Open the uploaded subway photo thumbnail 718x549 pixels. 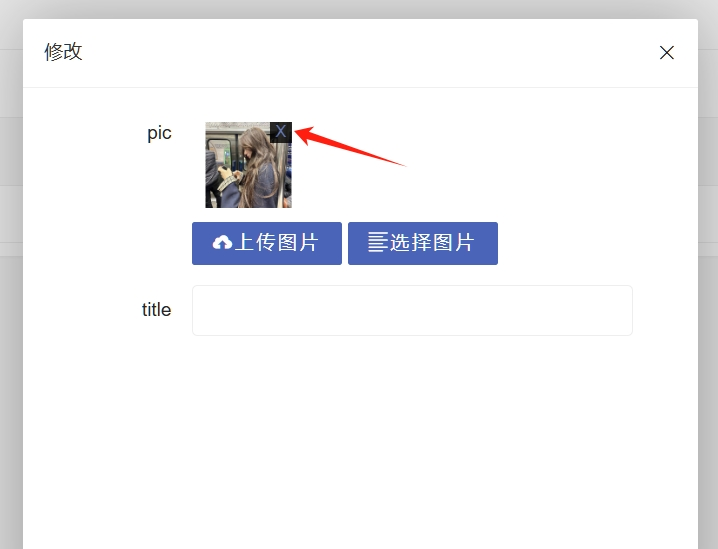click(248, 165)
